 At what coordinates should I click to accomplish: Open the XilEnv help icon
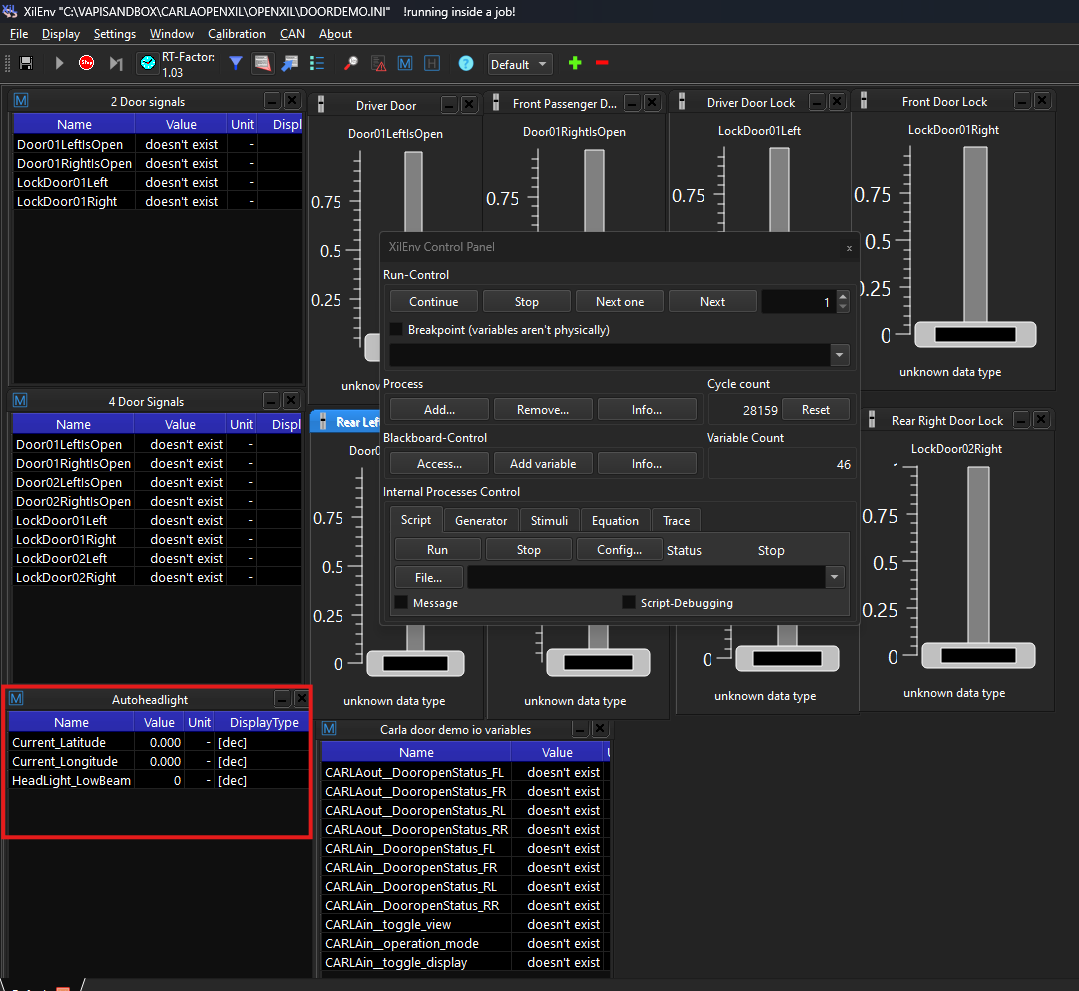click(x=466, y=63)
